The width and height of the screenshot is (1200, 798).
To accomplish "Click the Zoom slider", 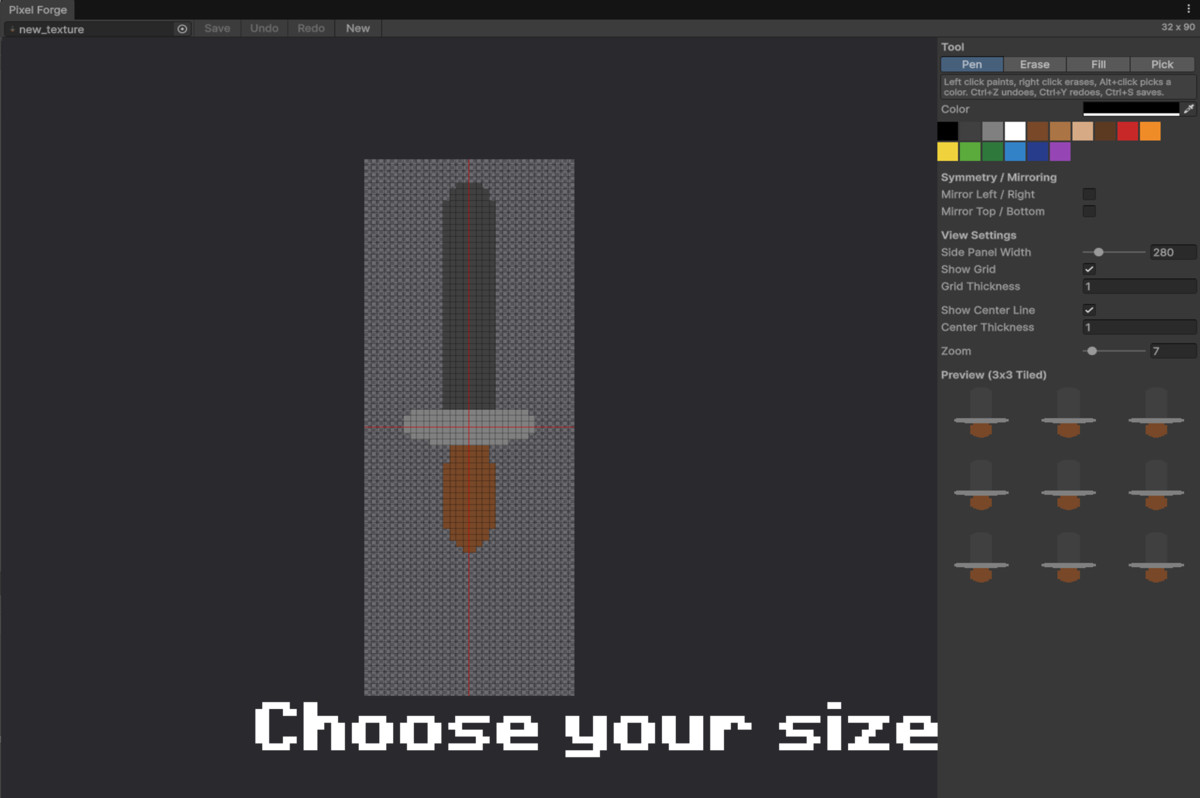I will point(1114,351).
